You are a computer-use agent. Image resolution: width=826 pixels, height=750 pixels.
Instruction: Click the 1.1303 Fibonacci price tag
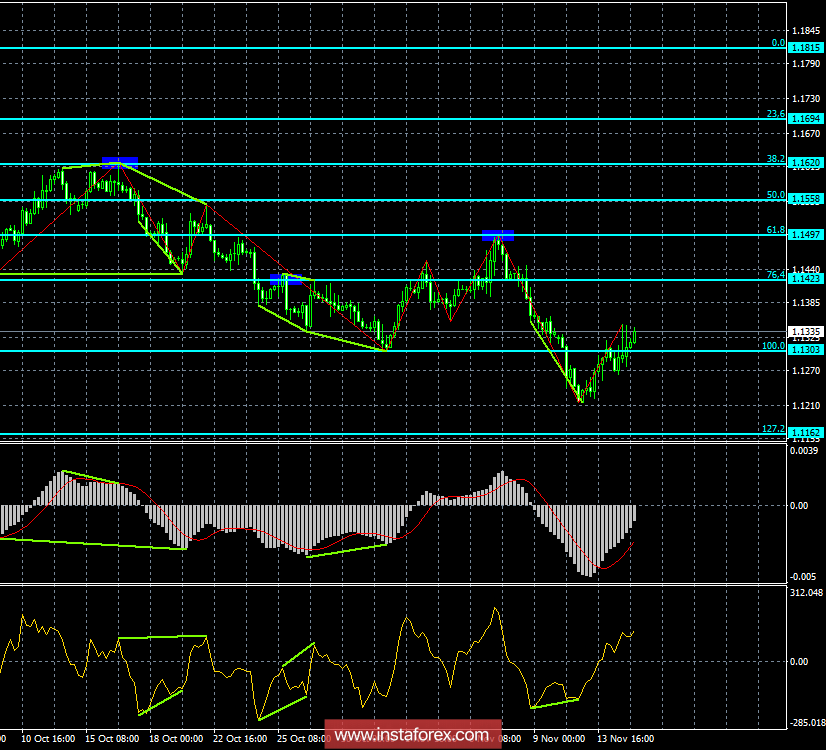807,350
